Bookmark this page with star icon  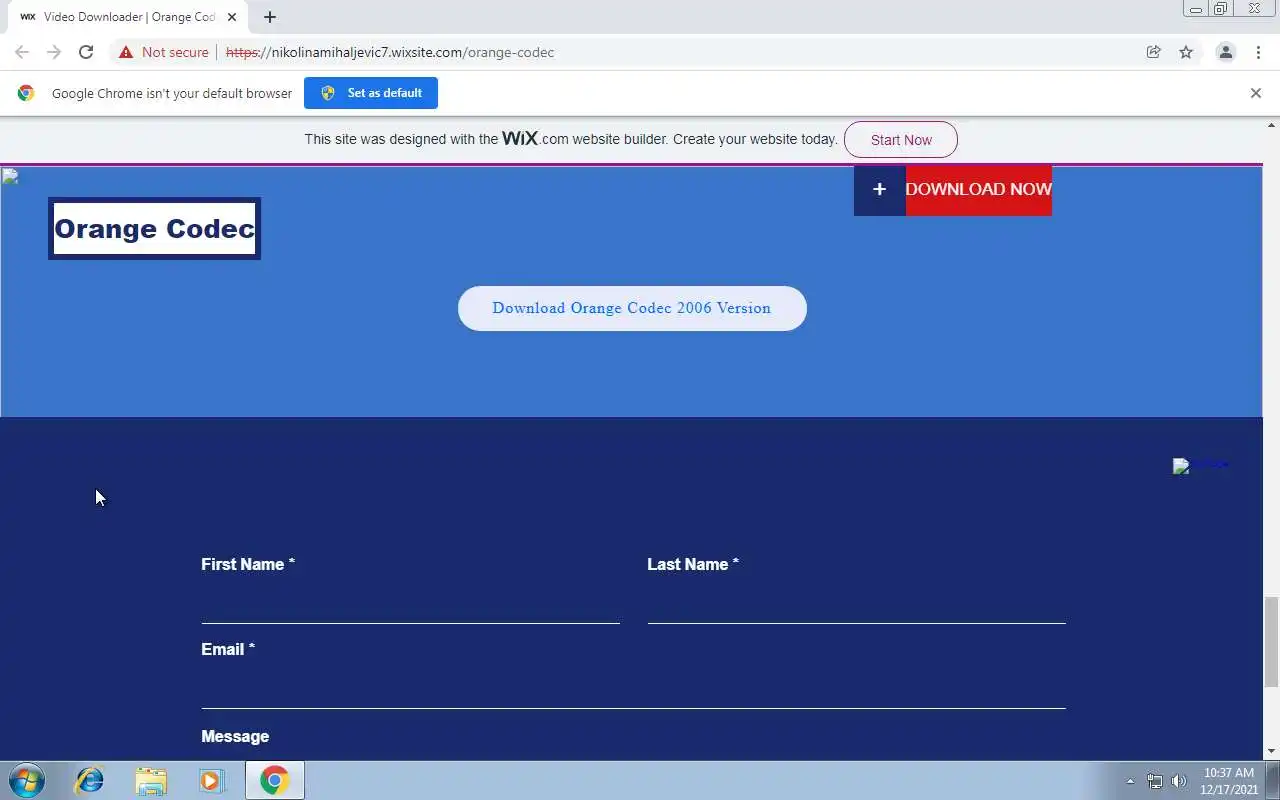point(1186,52)
